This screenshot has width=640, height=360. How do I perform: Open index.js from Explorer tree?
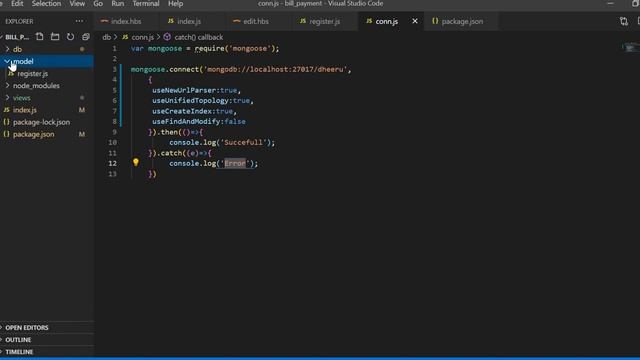(24, 110)
